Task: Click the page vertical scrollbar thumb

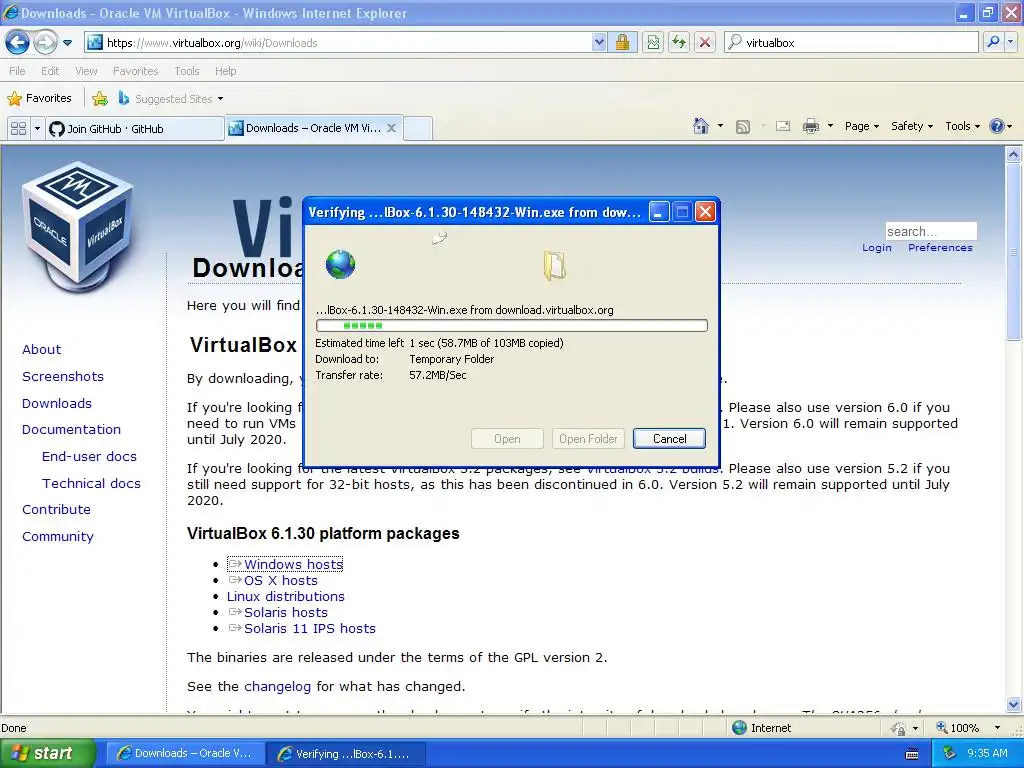Action: 1014,252
